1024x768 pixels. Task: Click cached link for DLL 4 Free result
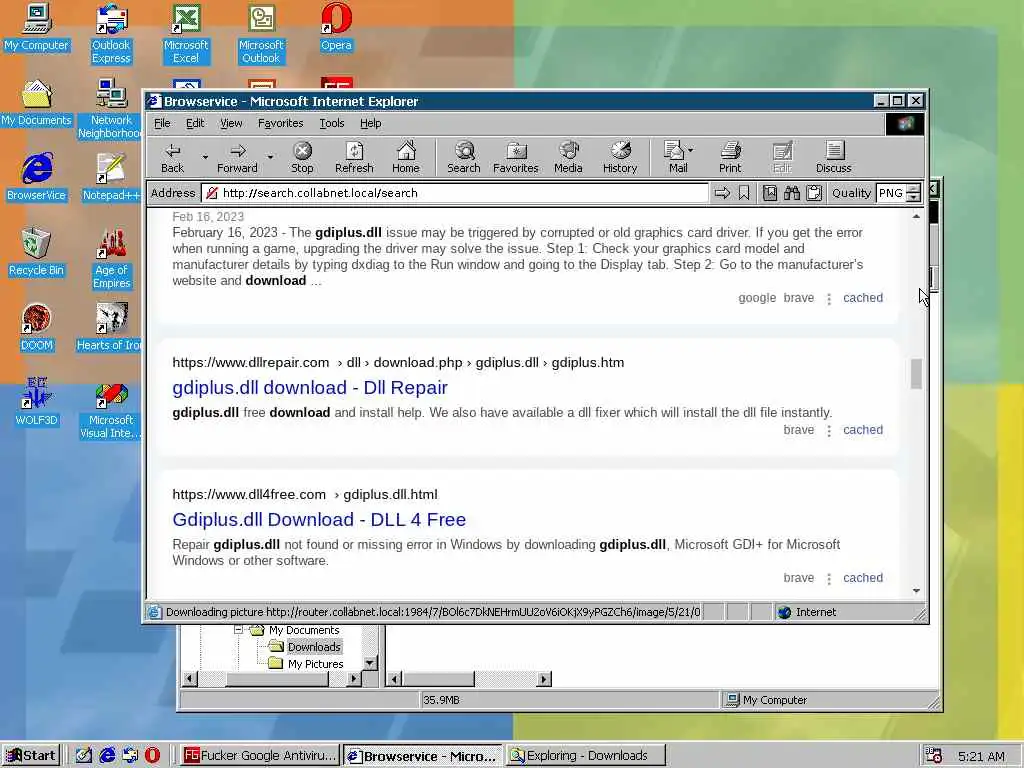coord(863,577)
